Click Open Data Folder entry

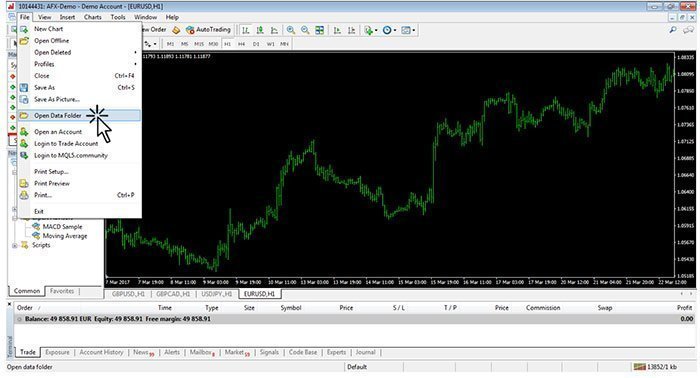tap(79, 116)
